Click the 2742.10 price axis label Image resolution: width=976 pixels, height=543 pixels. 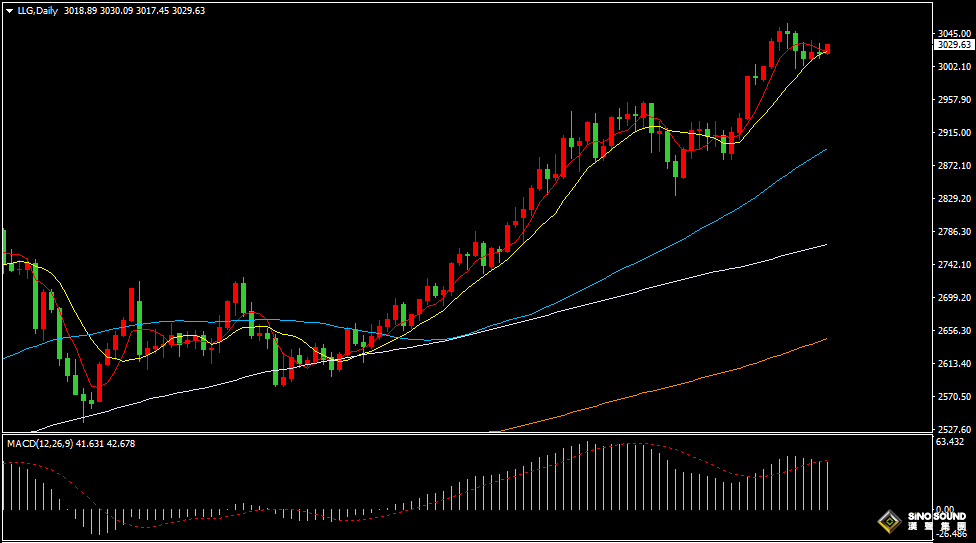[954, 265]
